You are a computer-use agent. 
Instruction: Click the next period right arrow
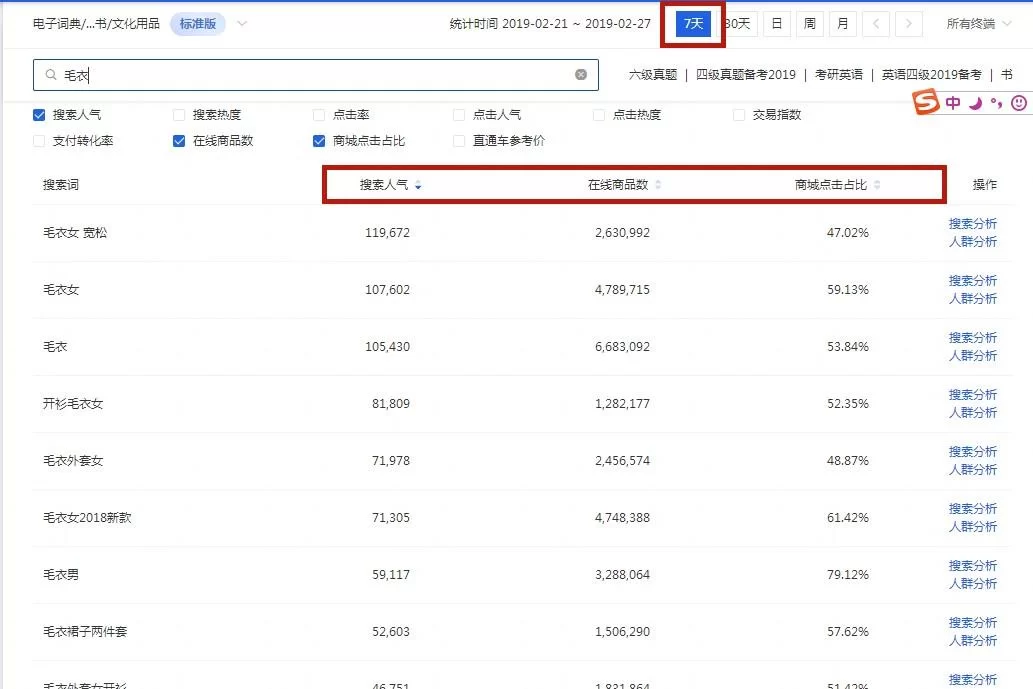[906, 23]
